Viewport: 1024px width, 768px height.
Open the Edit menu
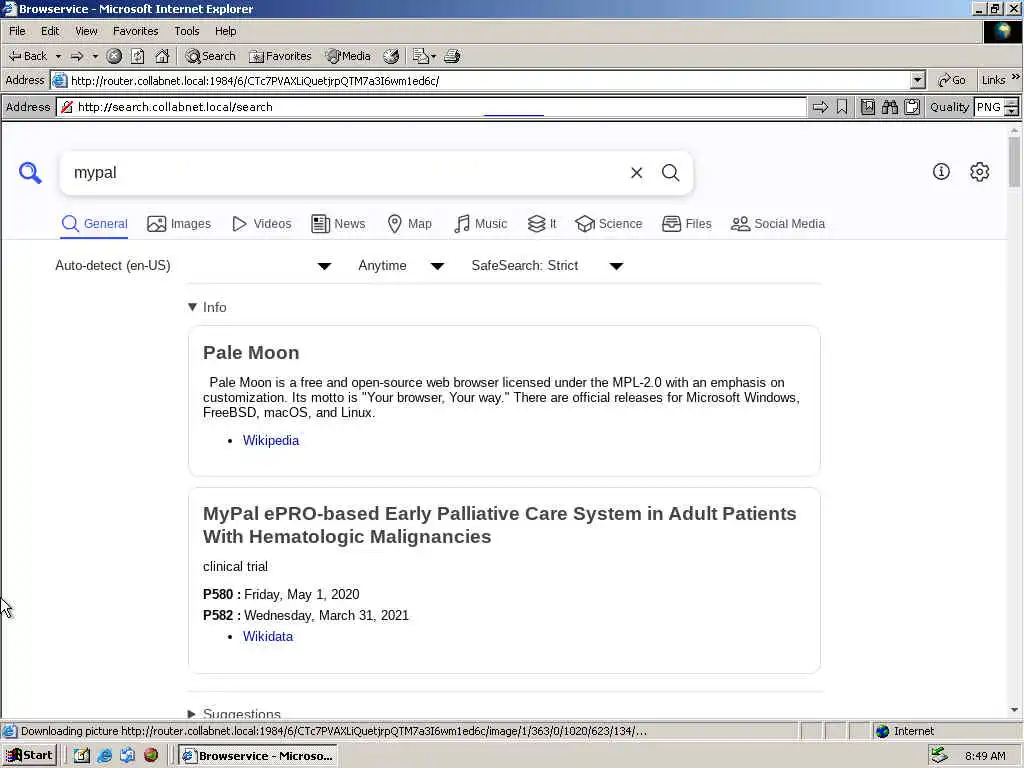point(50,31)
